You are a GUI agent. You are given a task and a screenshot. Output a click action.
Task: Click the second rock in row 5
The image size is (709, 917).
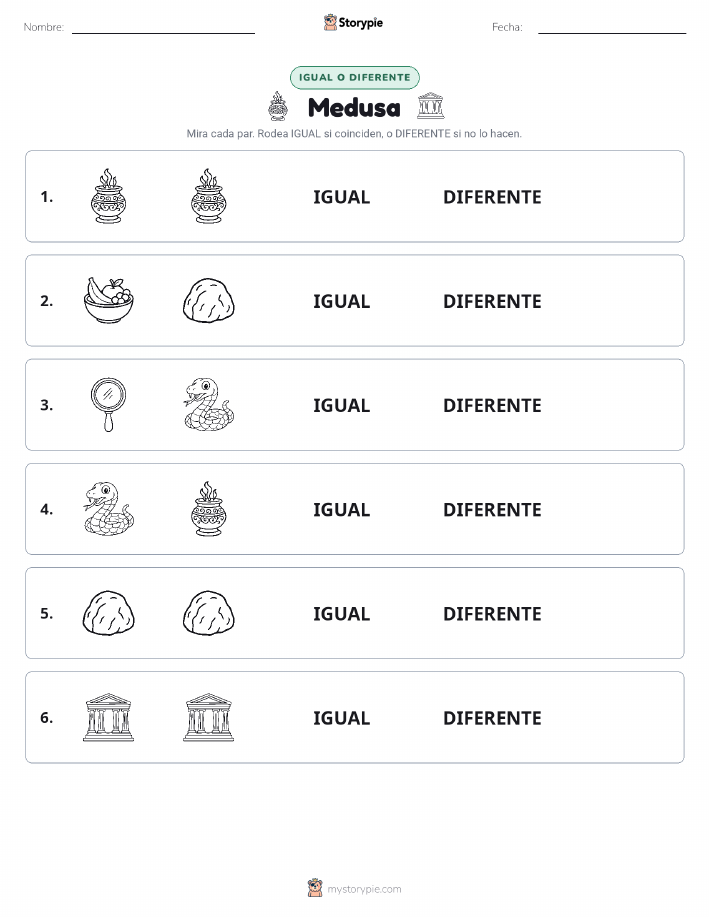click(209, 613)
